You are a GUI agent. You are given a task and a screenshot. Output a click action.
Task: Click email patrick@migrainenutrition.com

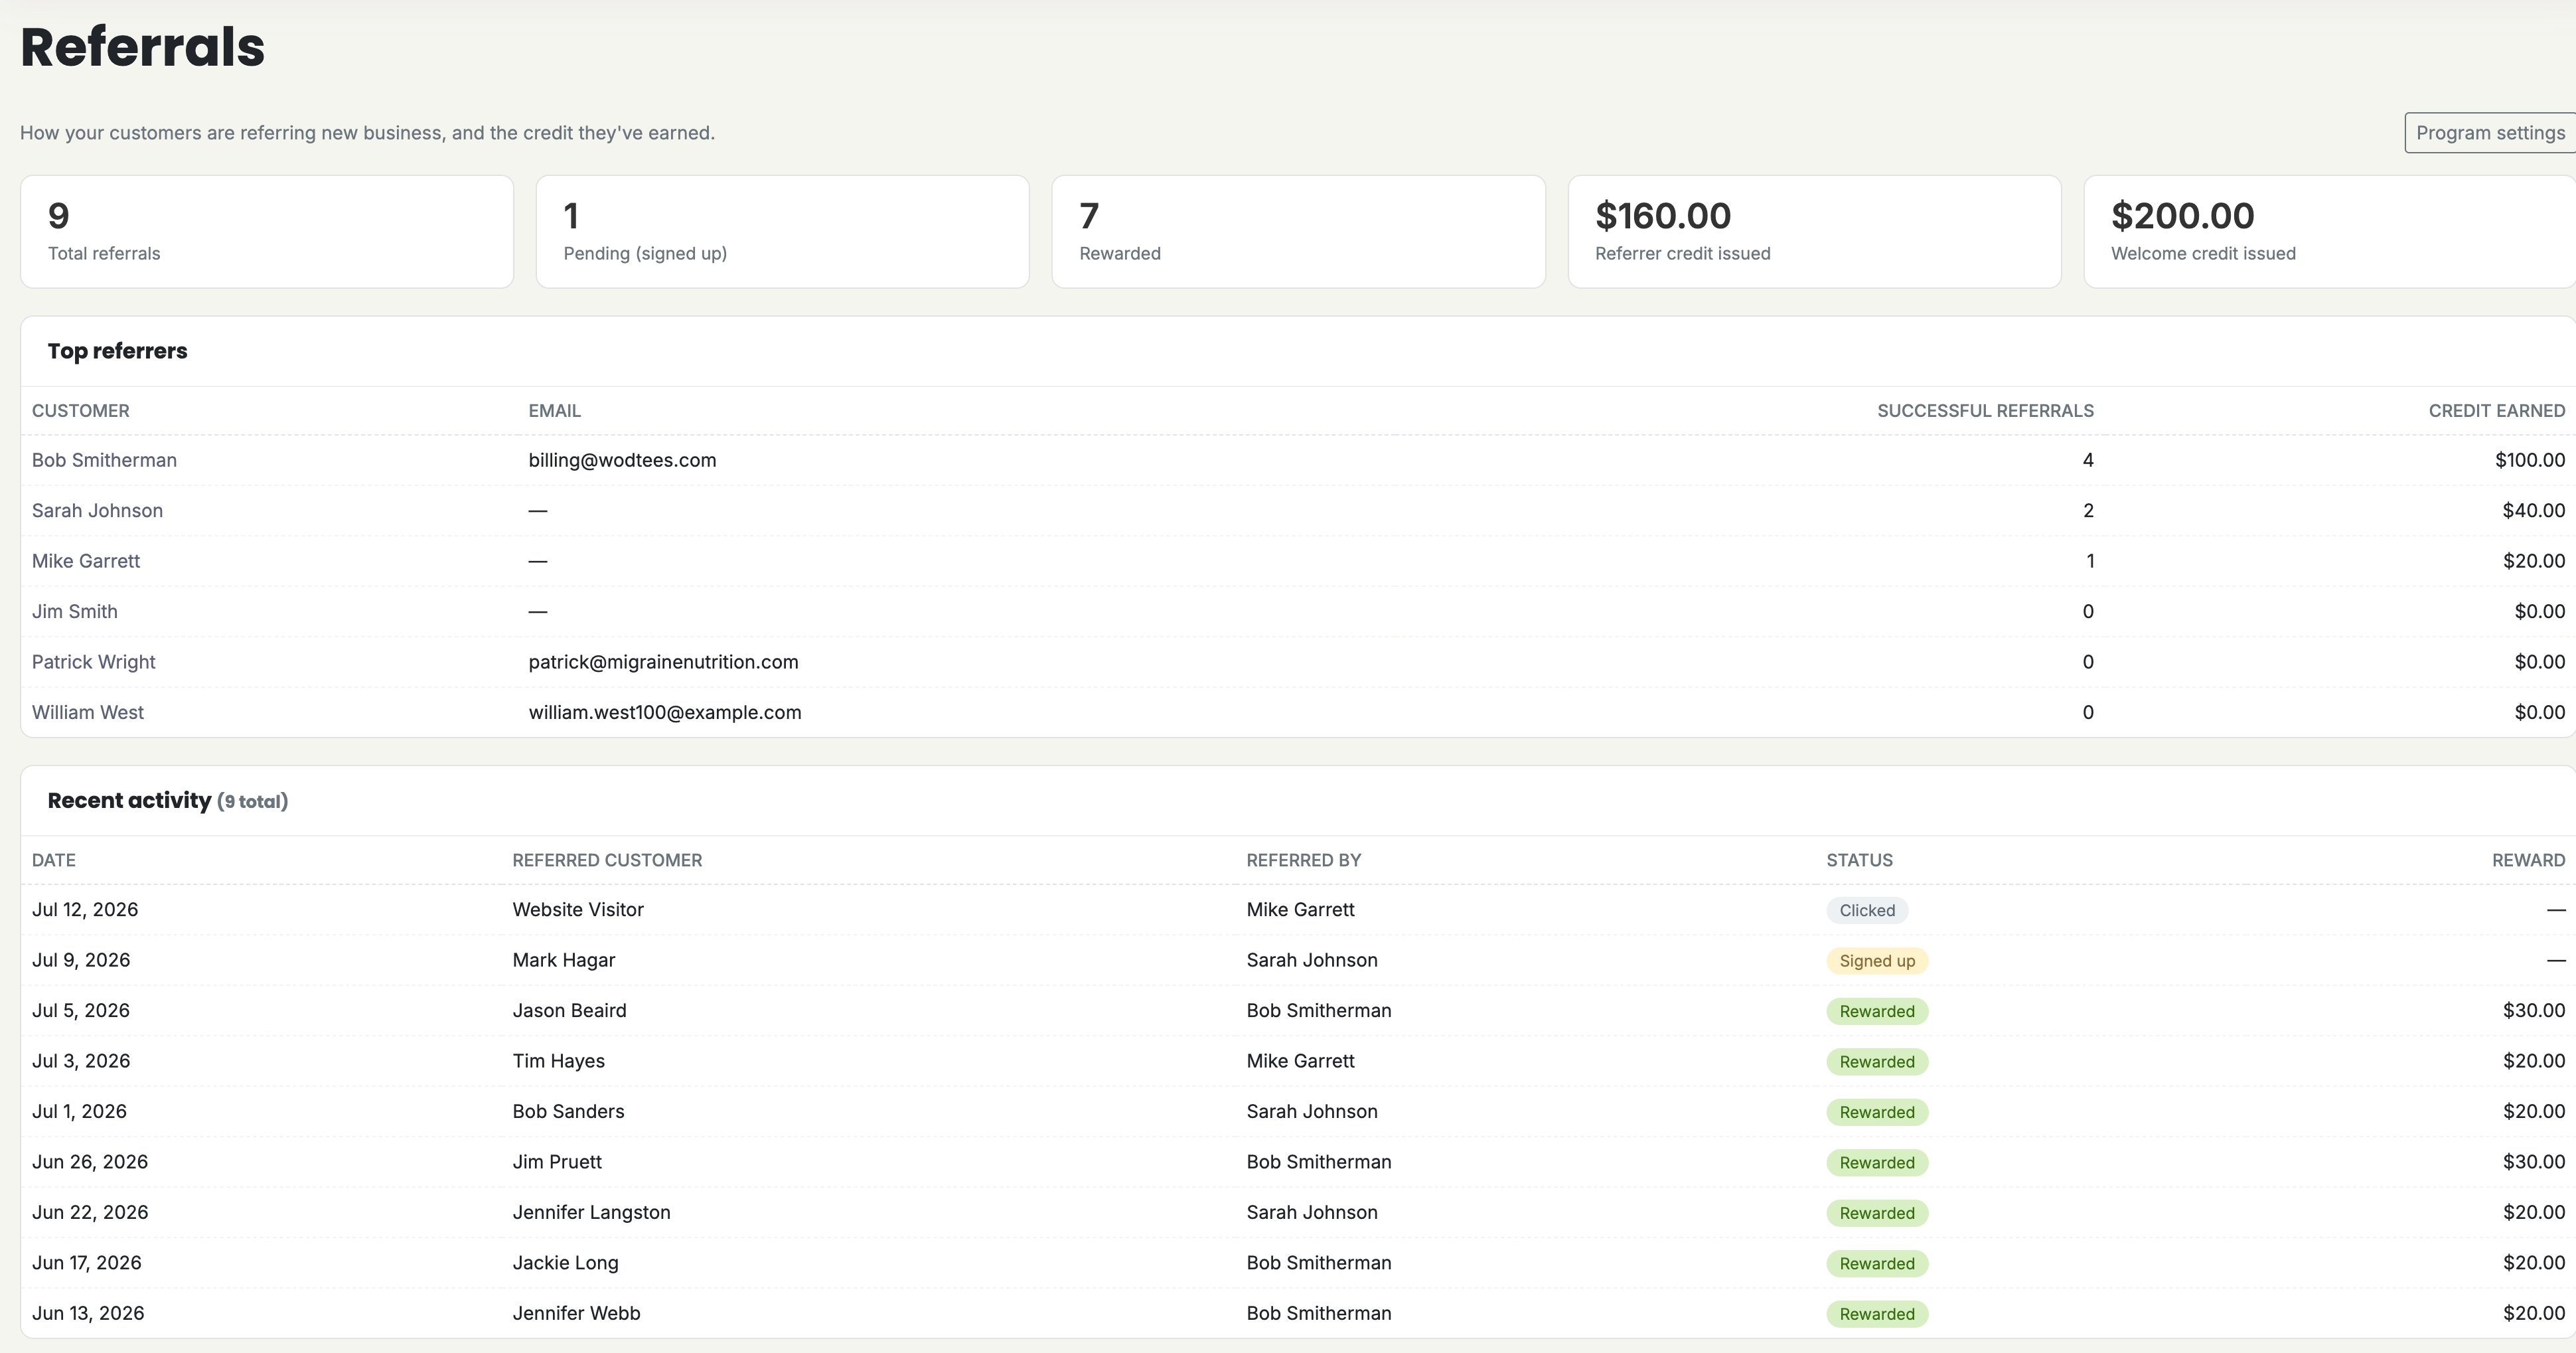click(663, 662)
